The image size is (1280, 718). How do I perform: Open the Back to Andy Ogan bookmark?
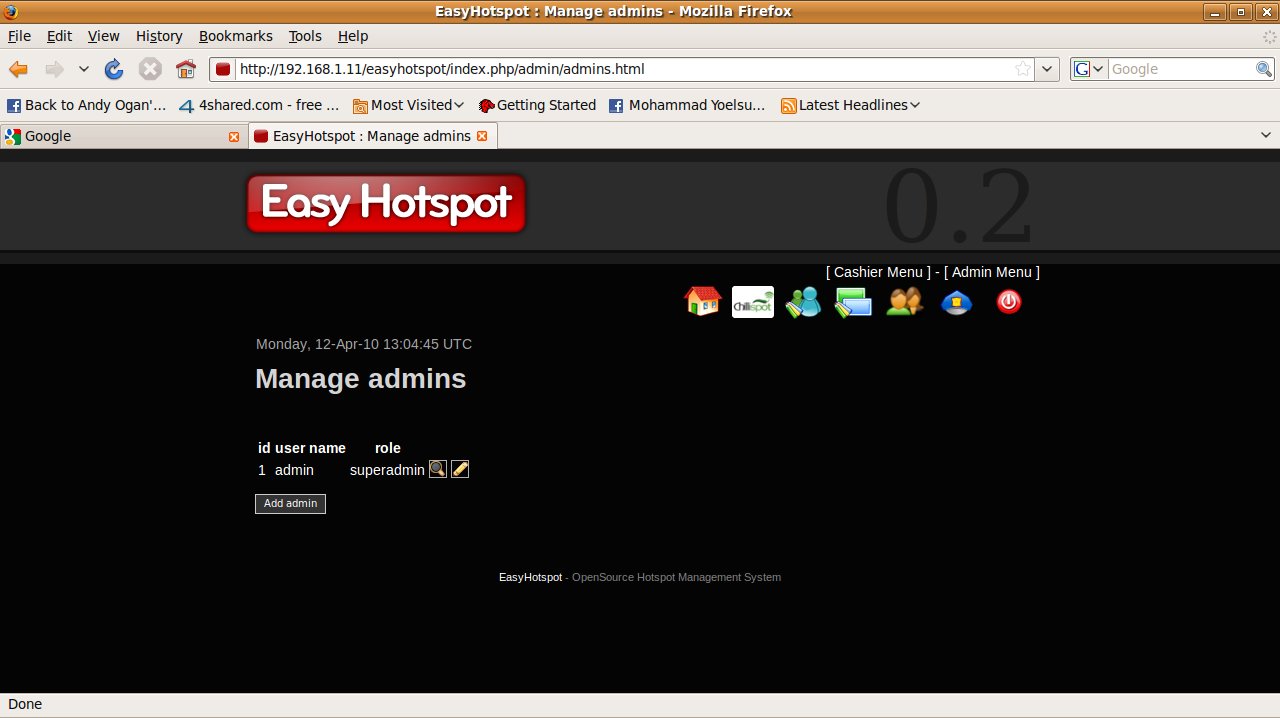87,105
